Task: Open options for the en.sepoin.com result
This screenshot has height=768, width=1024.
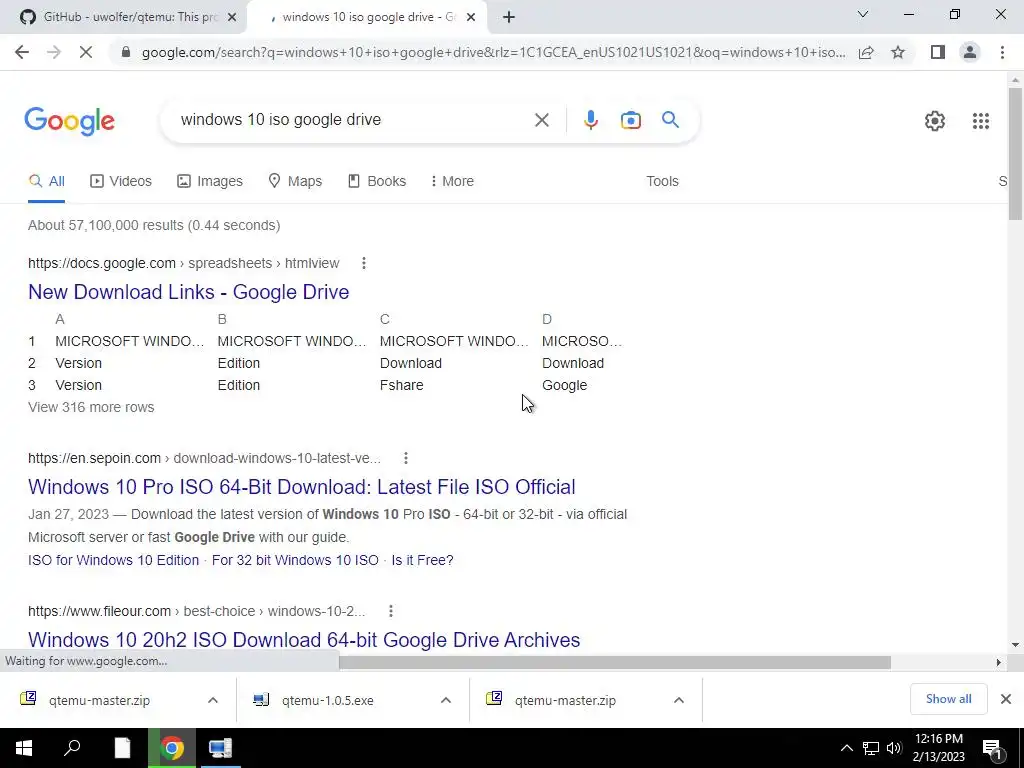Action: 406,458
